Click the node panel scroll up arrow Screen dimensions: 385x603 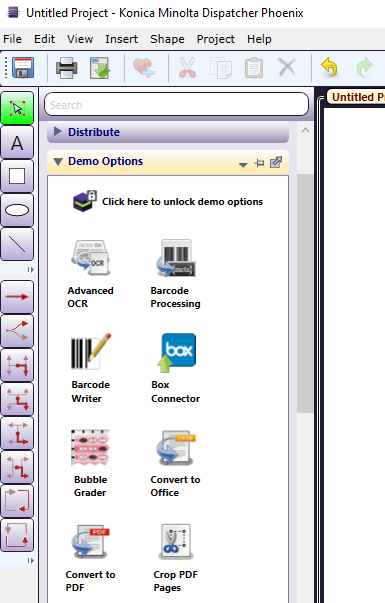pyautogui.click(x=305, y=130)
